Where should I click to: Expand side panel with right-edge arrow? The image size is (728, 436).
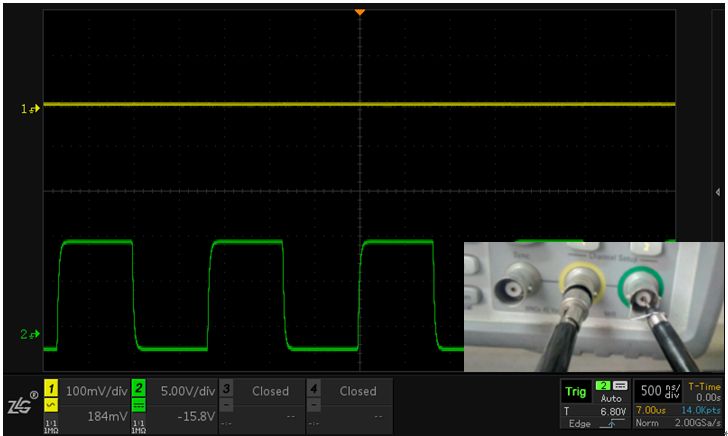tap(717, 191)
